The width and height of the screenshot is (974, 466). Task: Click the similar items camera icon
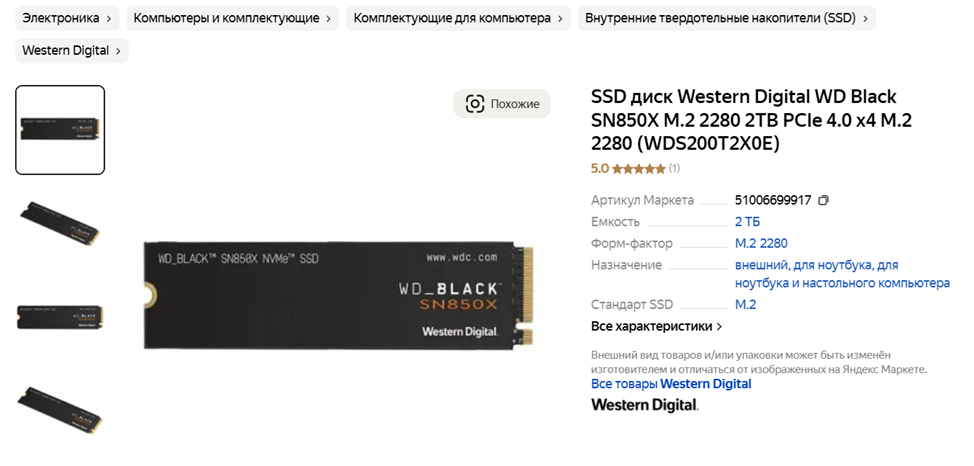coord(475,104)
